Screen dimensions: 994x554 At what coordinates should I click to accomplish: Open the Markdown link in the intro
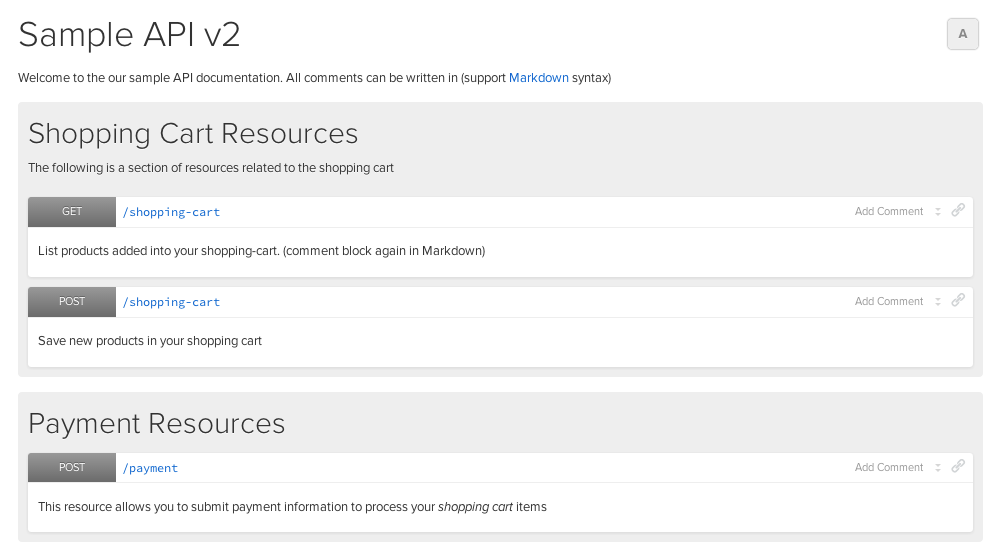pyautogui.click(x=538, y=78)
